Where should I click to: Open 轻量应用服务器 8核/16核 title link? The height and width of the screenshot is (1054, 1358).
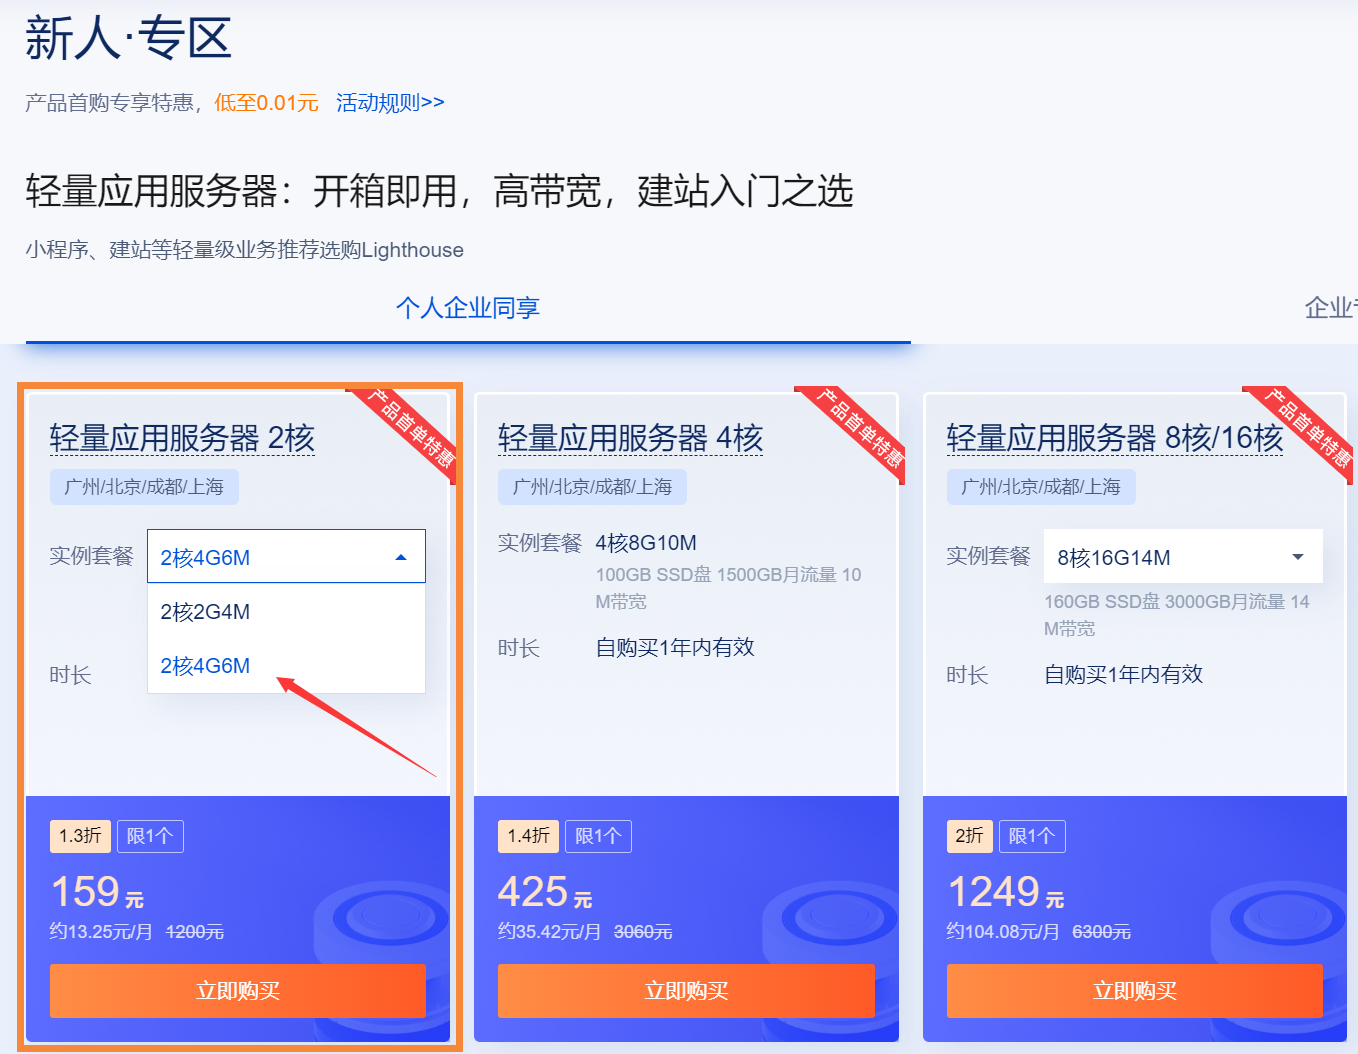tap(1115, 438)
